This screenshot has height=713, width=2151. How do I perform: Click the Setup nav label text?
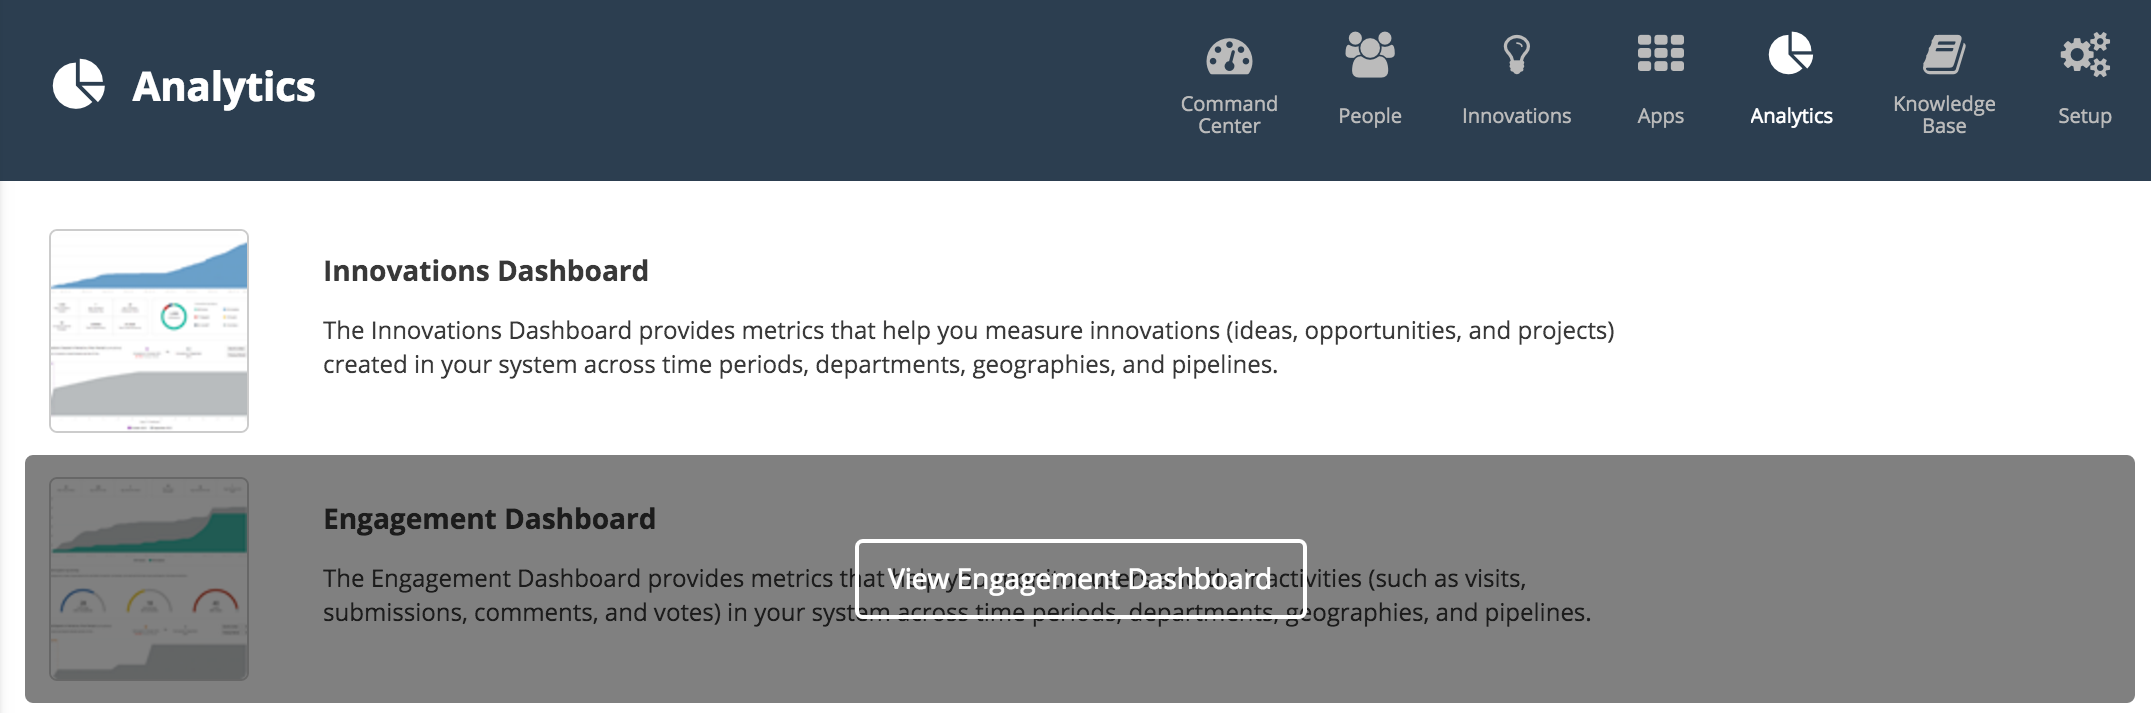[x=2085, y=116]
